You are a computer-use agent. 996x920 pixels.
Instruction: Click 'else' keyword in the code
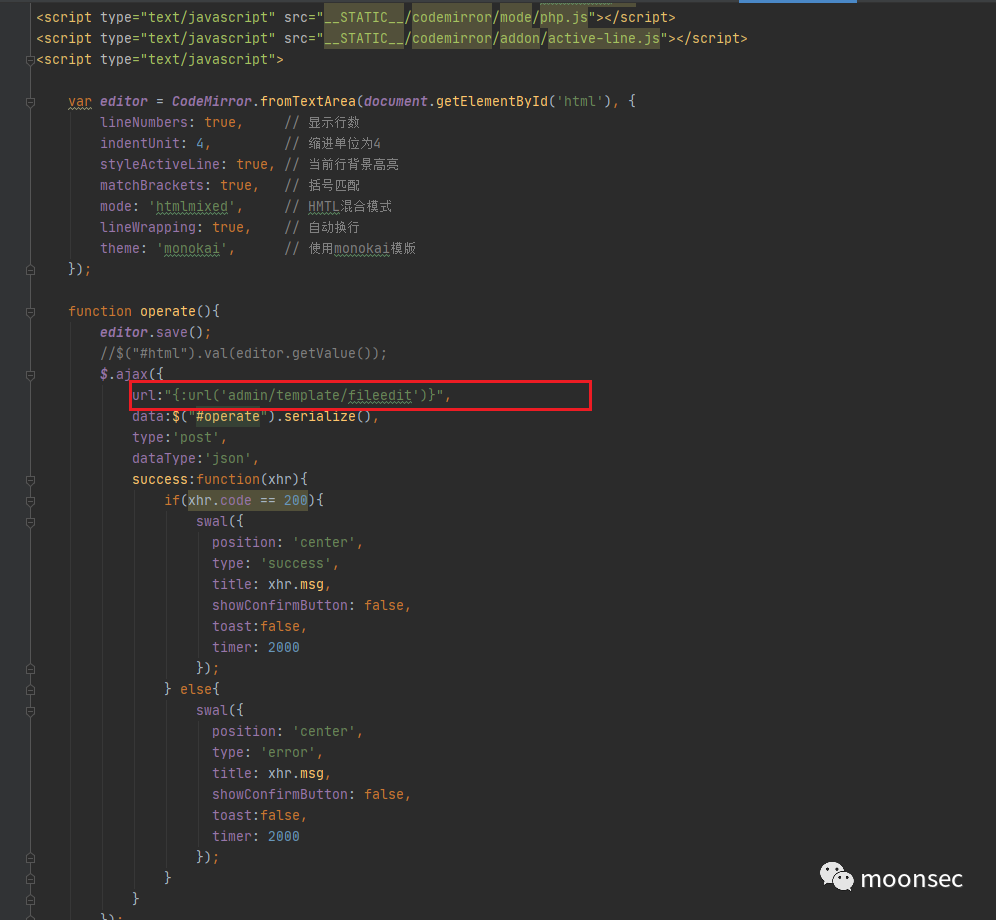pos(196,689)
